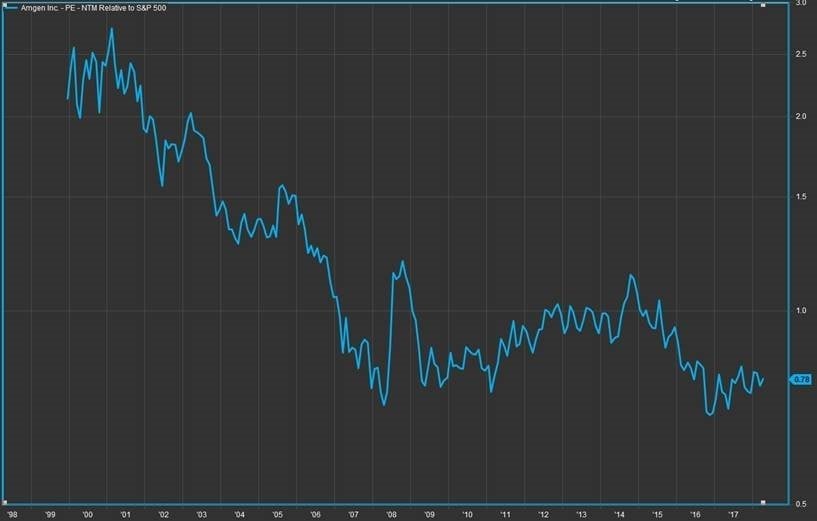817x521 pixels.
Task: Click the bottom-right chart resize handle
Action: pyautogui.click(x=764, y=501)
